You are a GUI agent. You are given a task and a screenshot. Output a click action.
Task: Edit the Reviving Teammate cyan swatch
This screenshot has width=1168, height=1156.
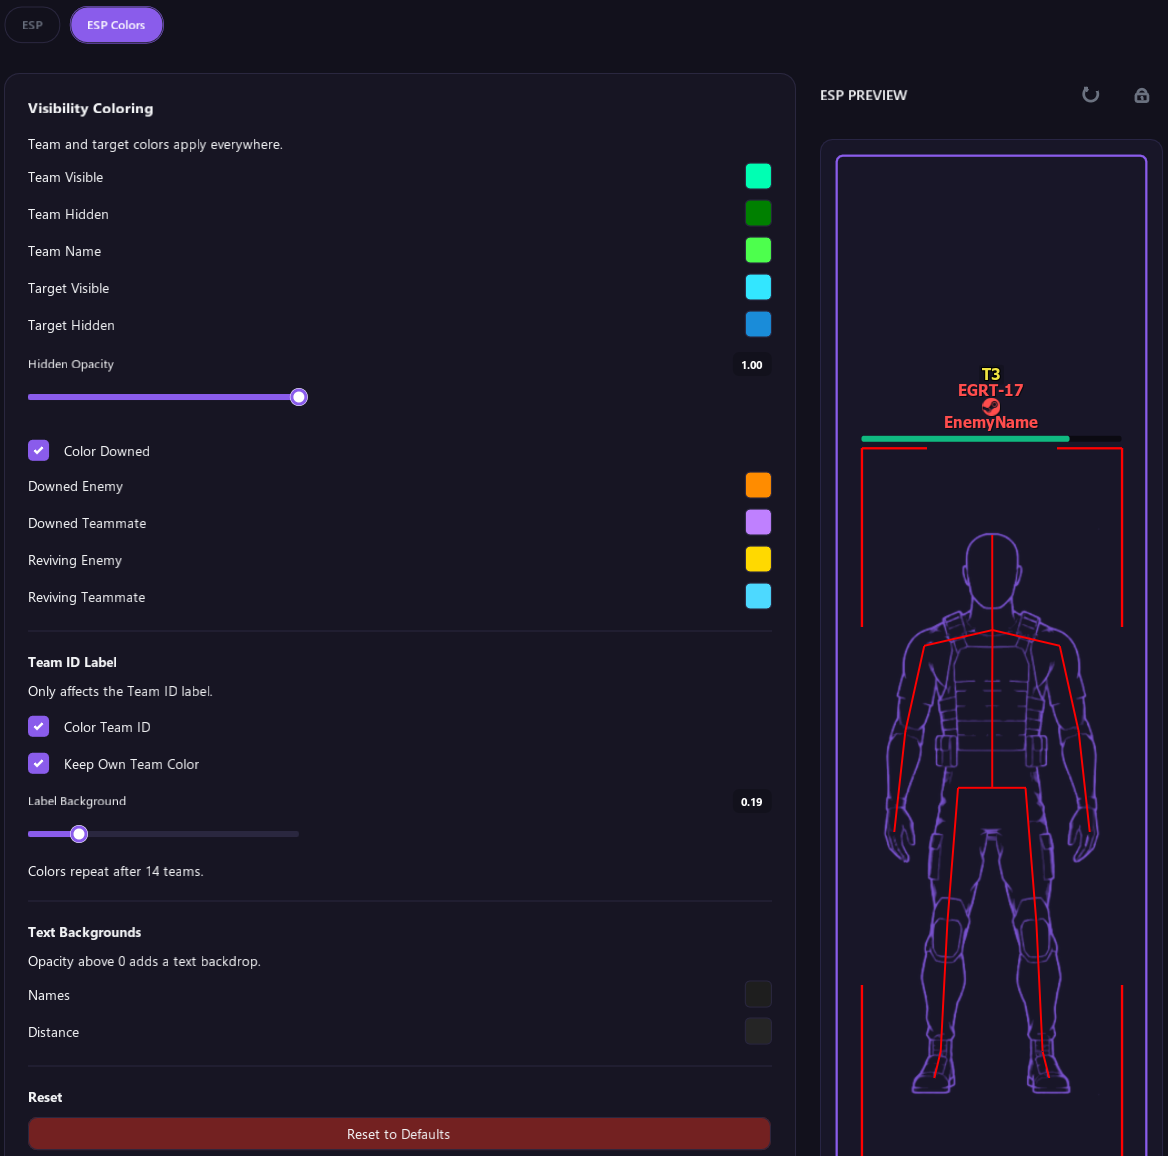pyautogui.click(x=758, y=596)
